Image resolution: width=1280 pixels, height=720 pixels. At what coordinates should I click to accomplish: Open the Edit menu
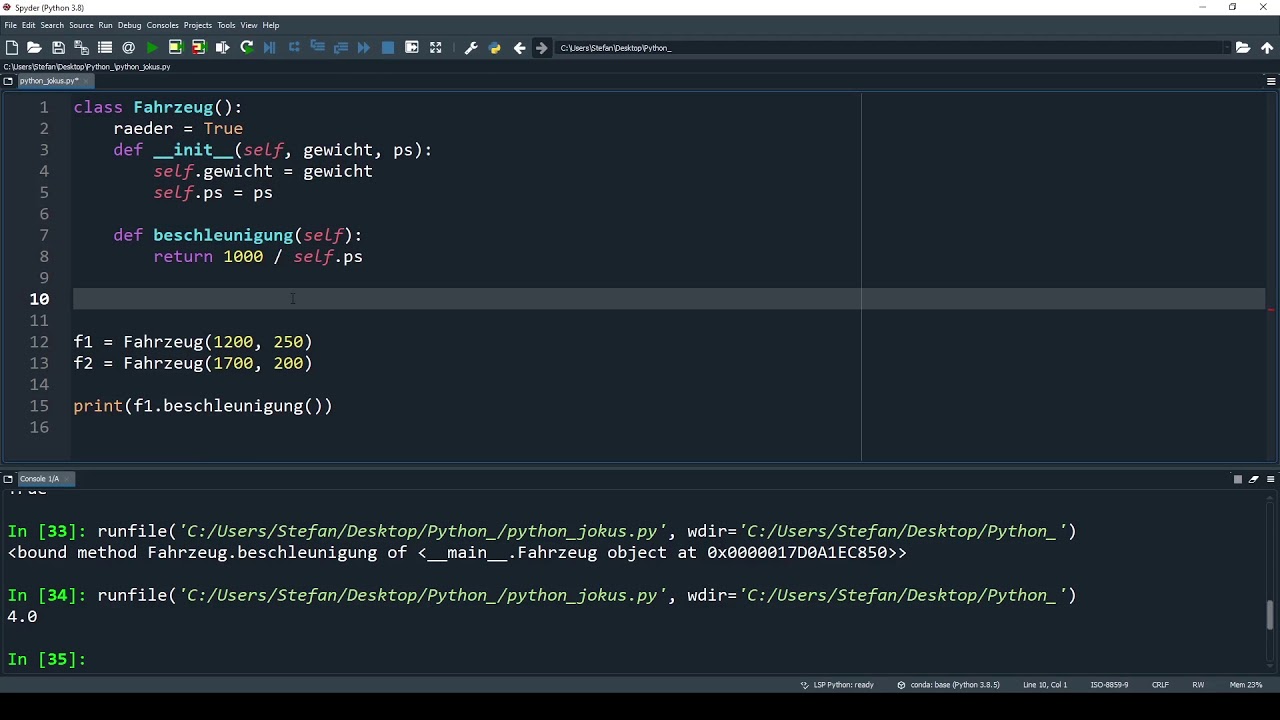click(x=29, y=25)
